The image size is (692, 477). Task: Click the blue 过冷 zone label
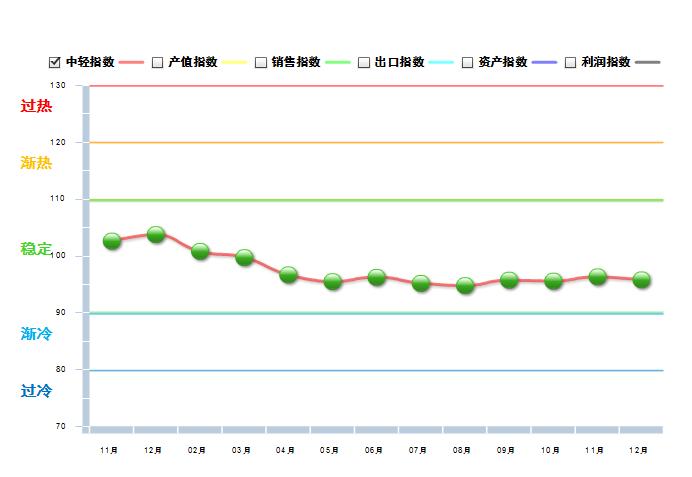pyautogui.click(x=36, y=391)
